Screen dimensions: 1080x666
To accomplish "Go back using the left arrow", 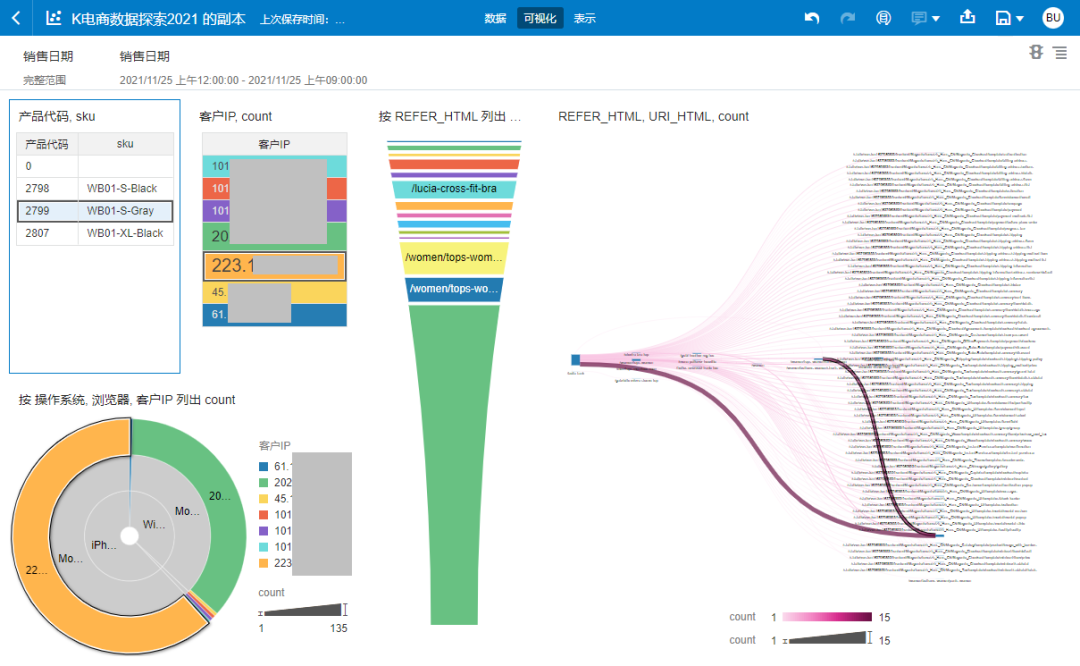I will click(17, 18).
